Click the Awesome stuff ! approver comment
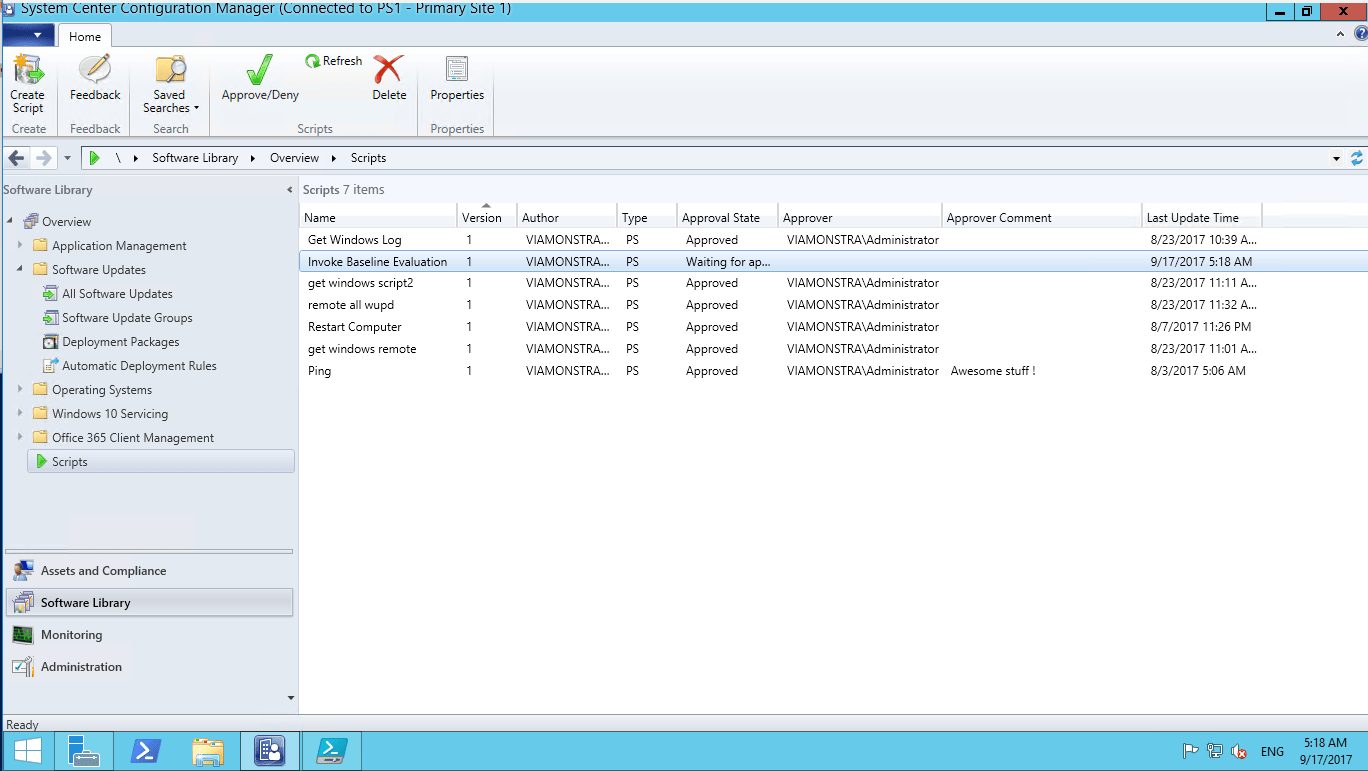Viewport: 1368px width, 771px height. pyautogui.click(x=993, y=371)
